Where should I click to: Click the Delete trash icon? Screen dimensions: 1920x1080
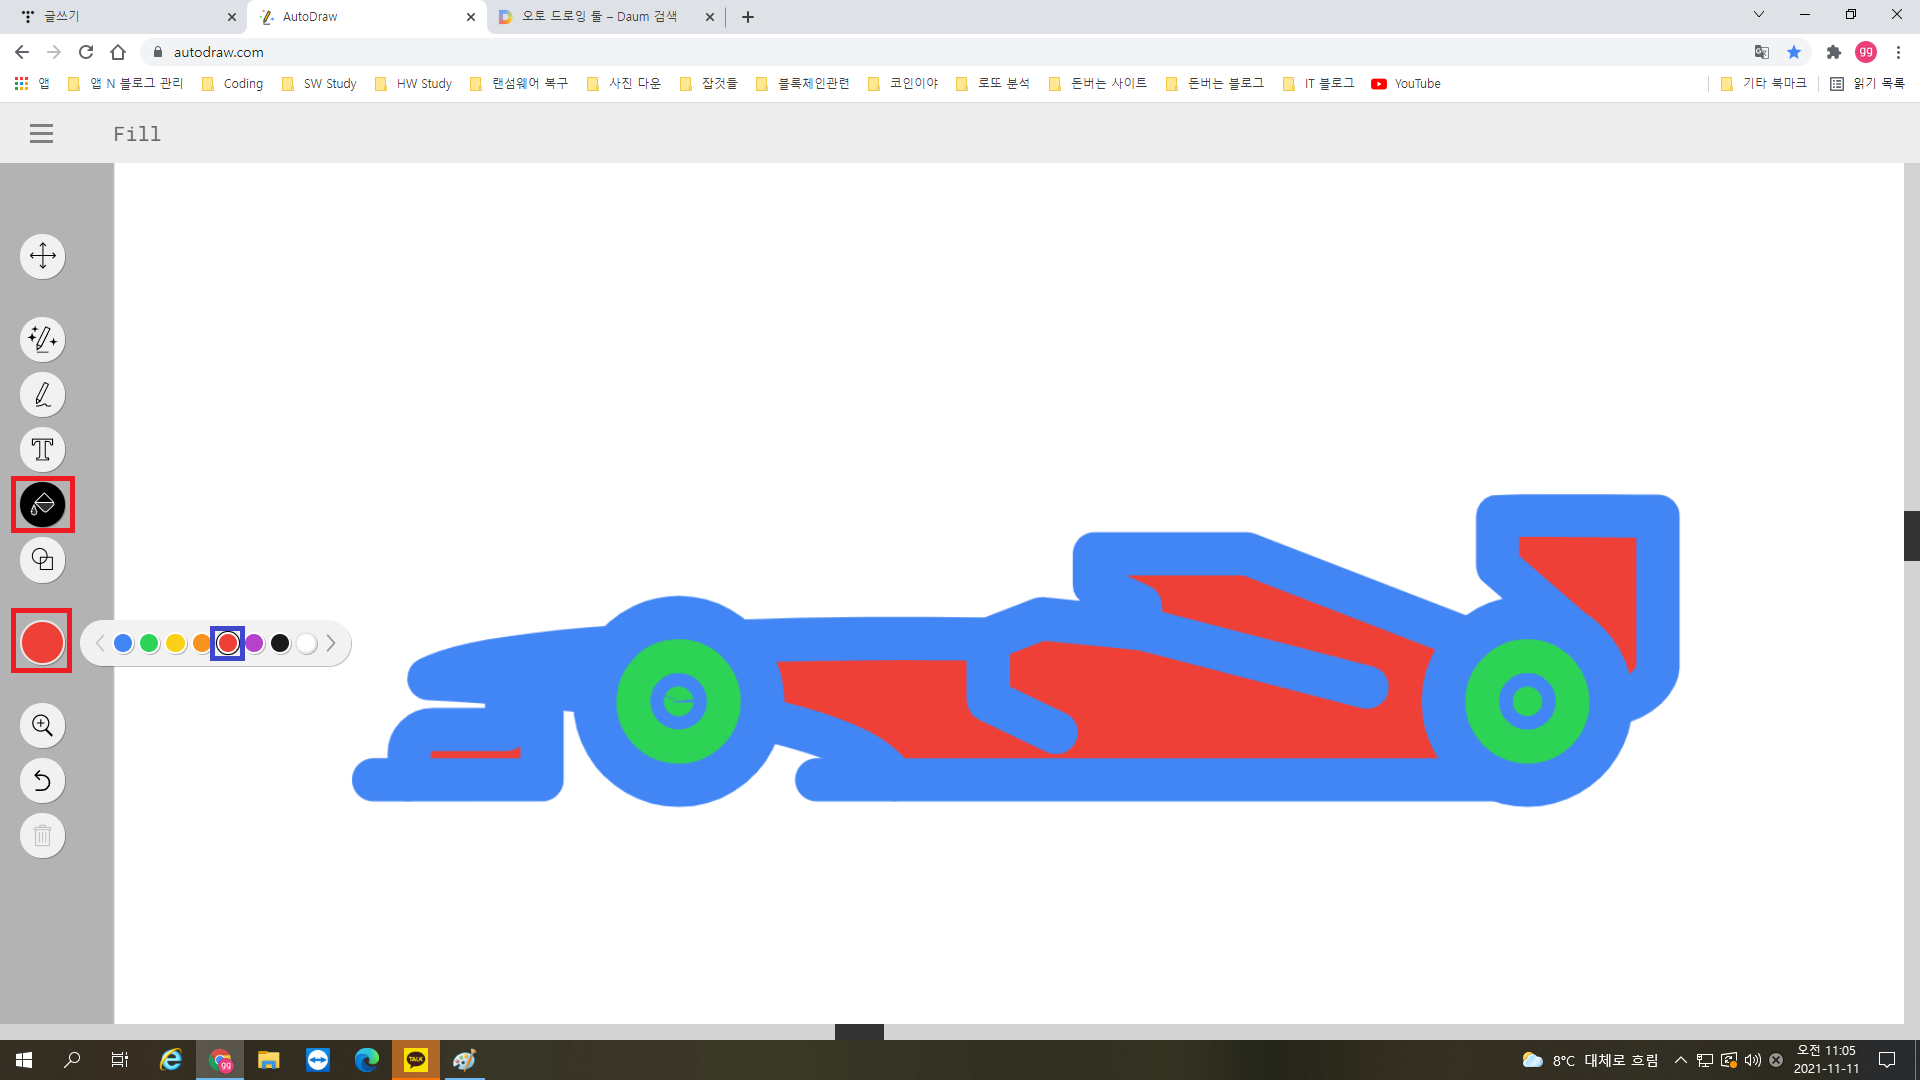click(x=42, y=836)
